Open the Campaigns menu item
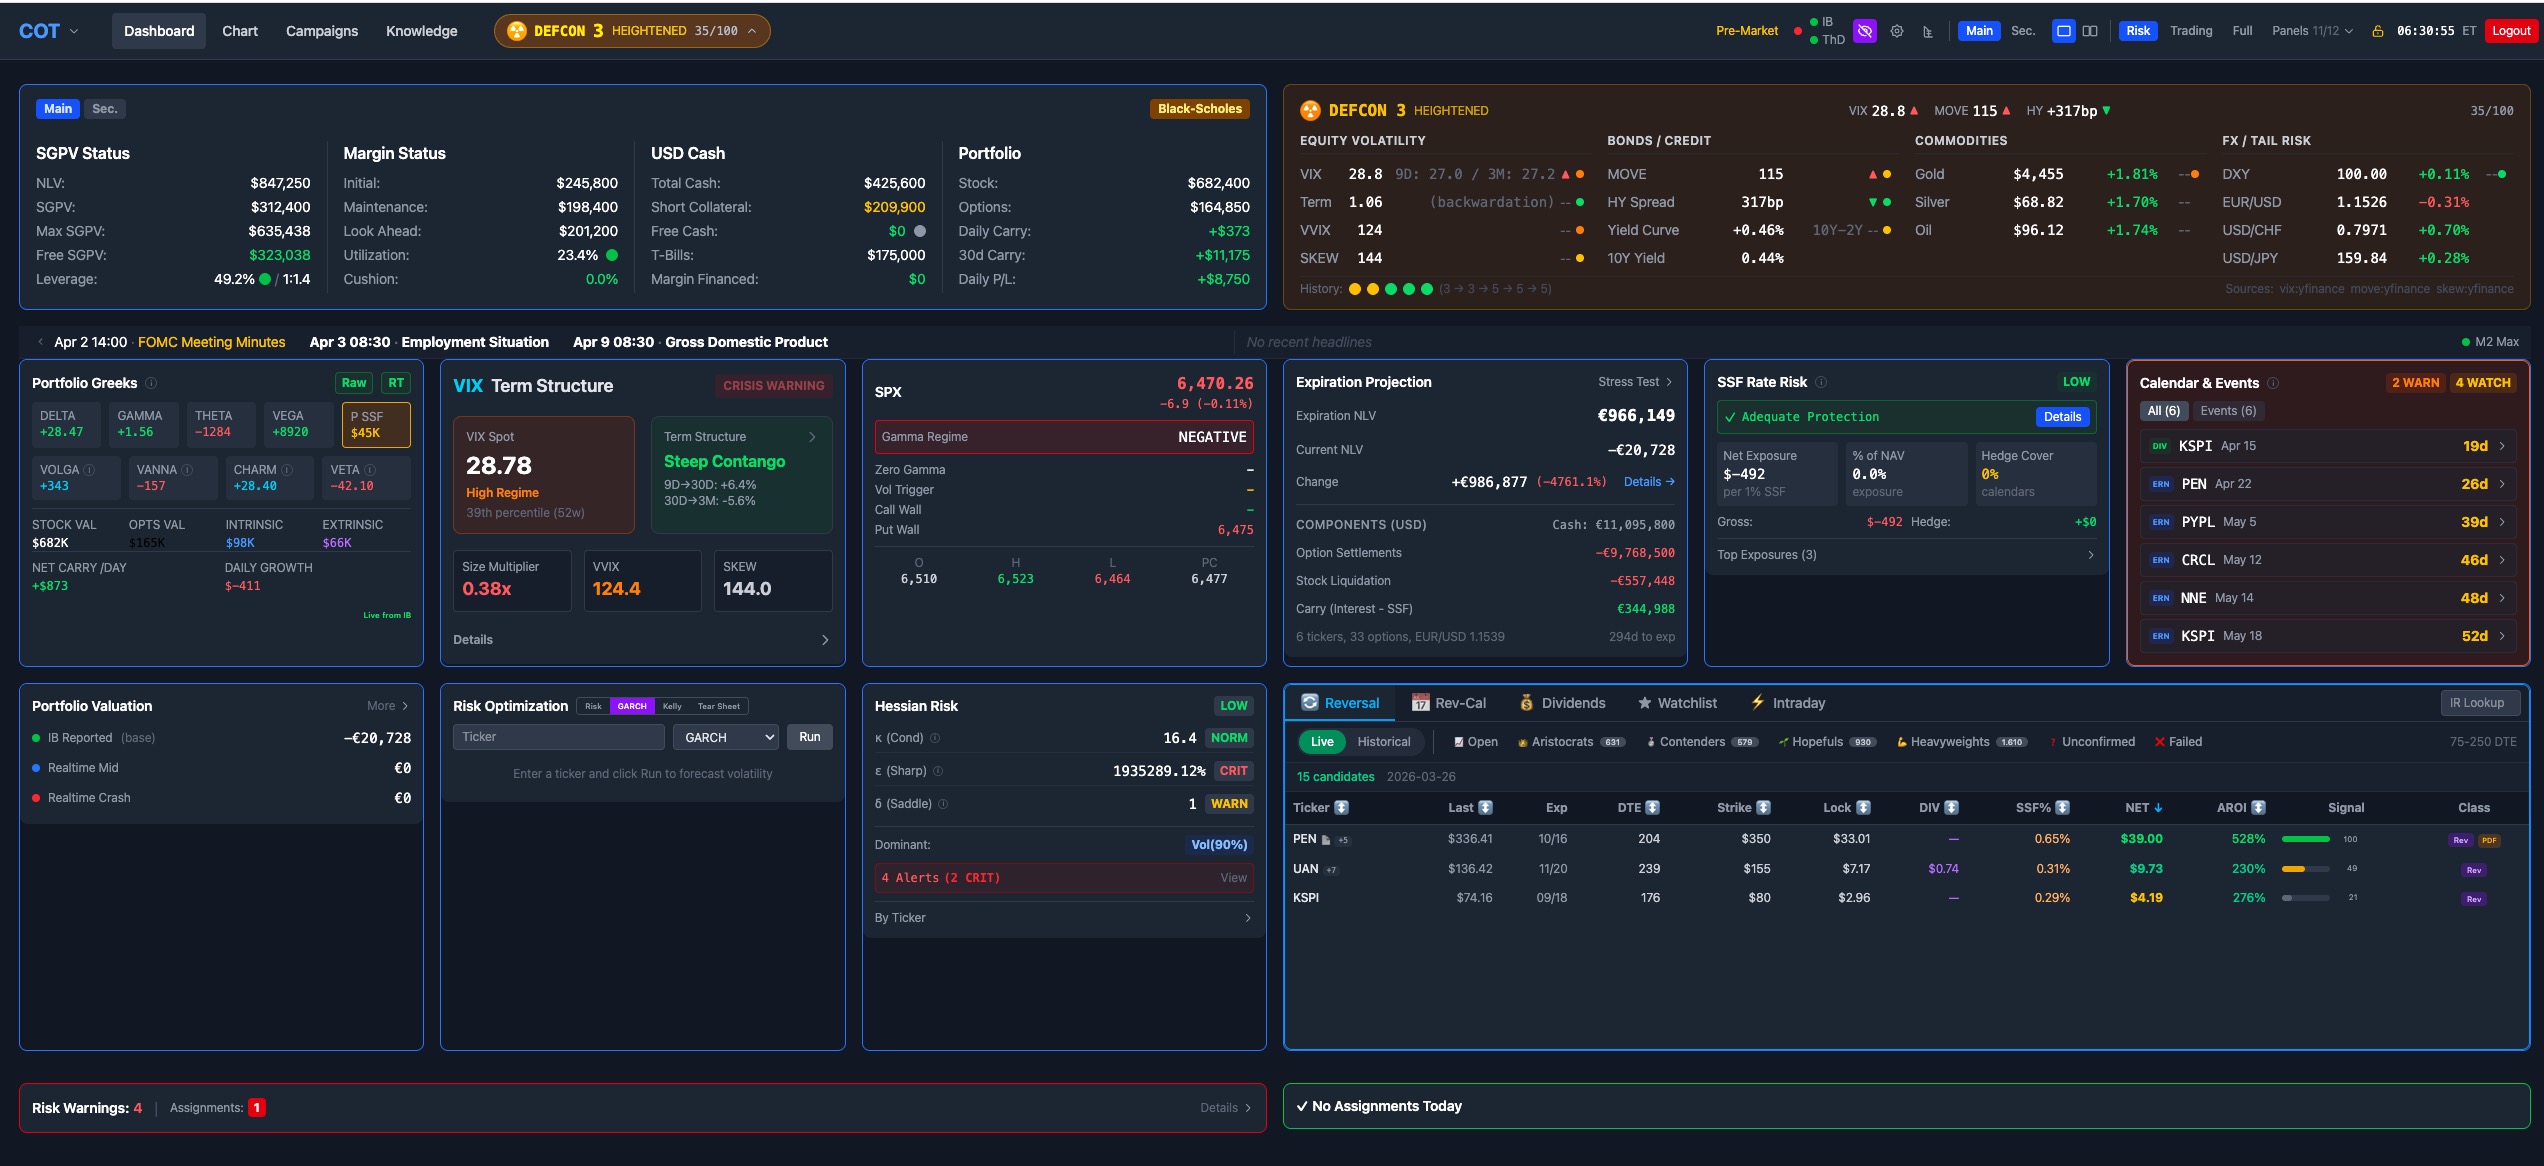Viewport: 2544px width, 1166px height. point(320,31)
